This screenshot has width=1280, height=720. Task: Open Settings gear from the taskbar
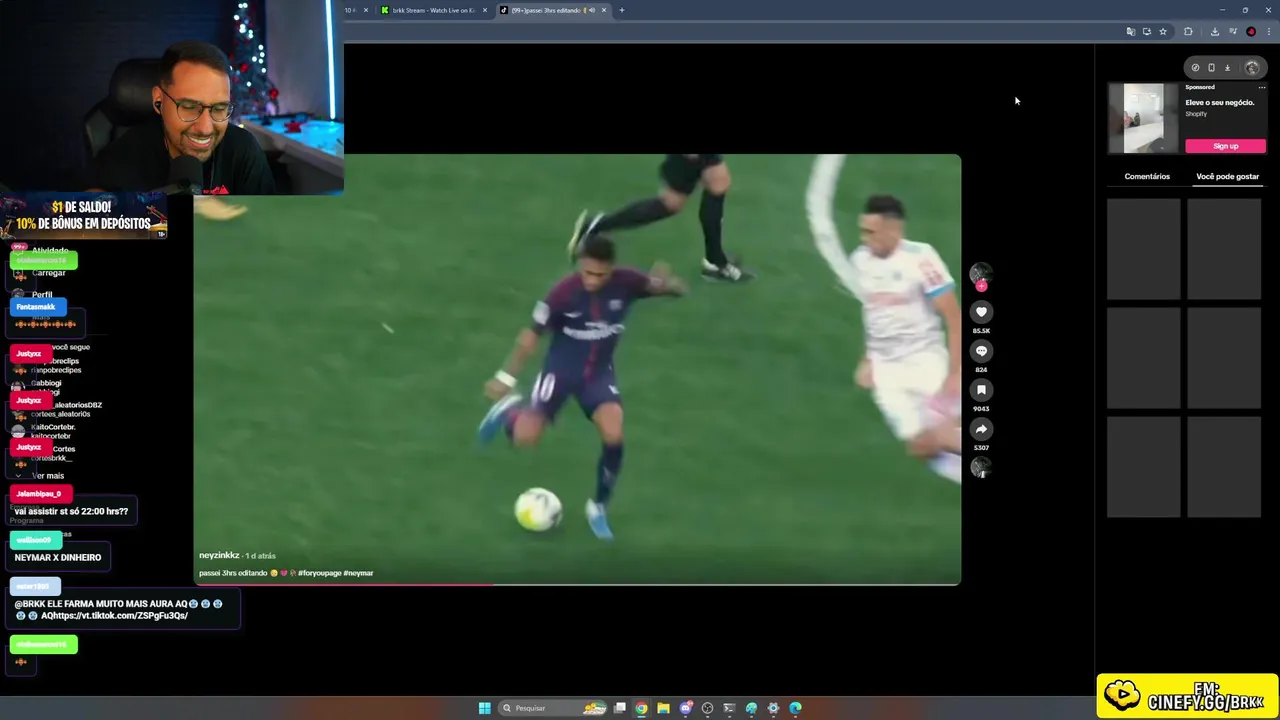773,708
